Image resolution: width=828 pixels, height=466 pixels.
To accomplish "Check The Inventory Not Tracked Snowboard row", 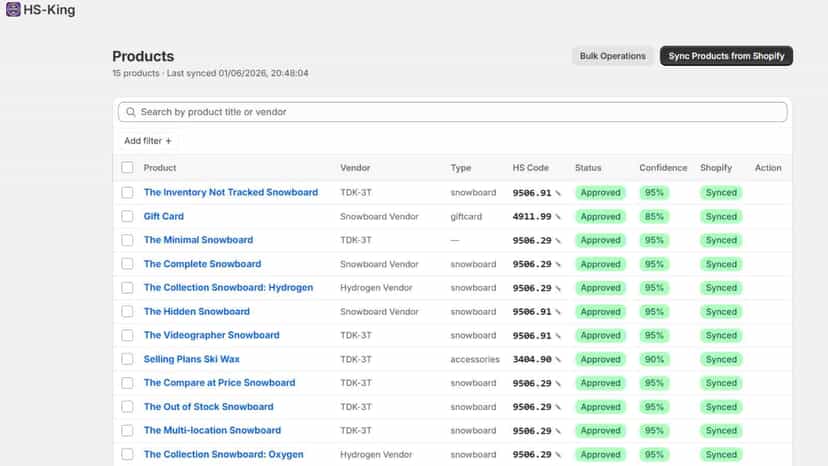I will [x=127, y=192].
